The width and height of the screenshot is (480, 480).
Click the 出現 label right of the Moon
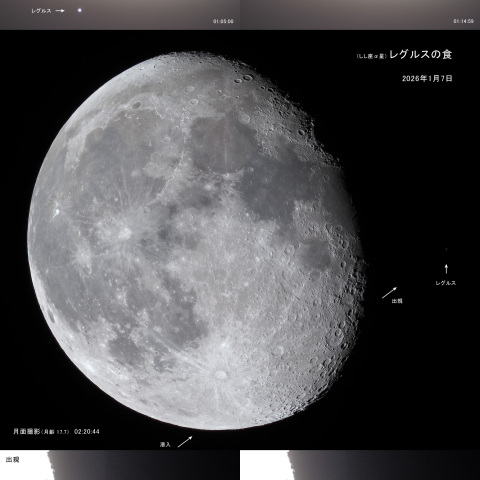click(x=397, y=301)
